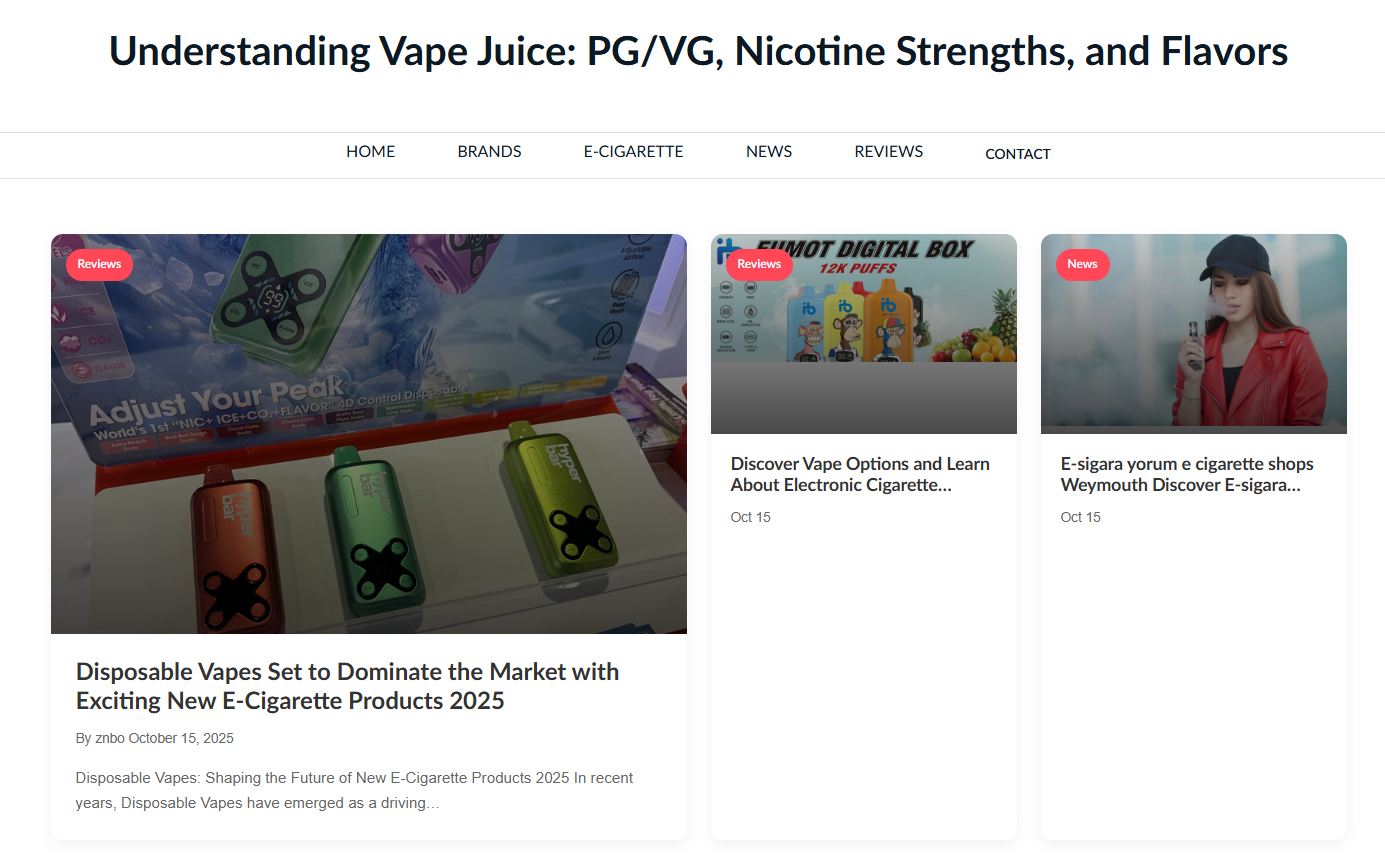Click the Disposable Vapes article excerpt text
Viewport: 1385px width, 861px height.
355,790
